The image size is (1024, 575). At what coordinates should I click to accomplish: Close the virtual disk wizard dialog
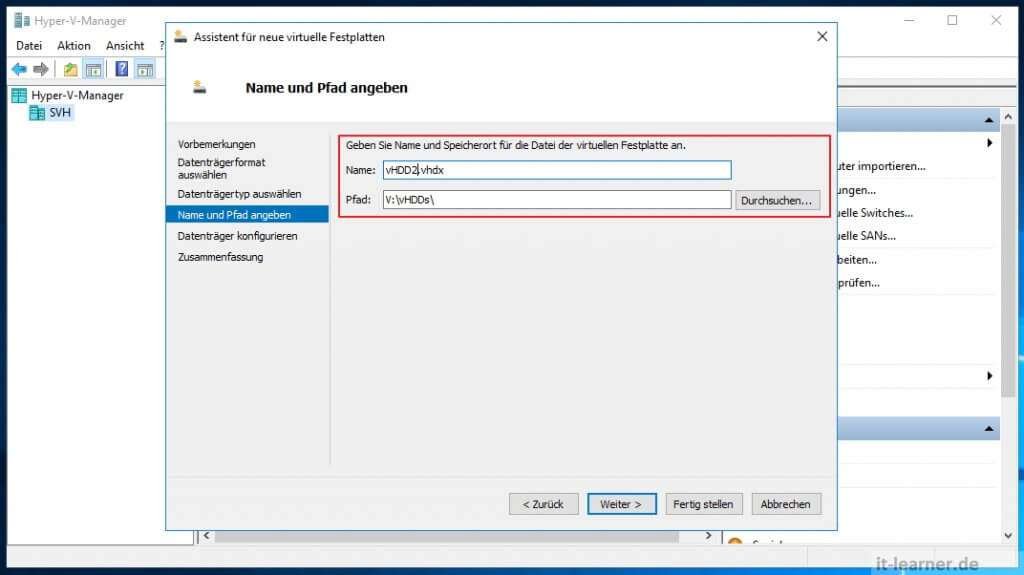click(x=822, y=37)
